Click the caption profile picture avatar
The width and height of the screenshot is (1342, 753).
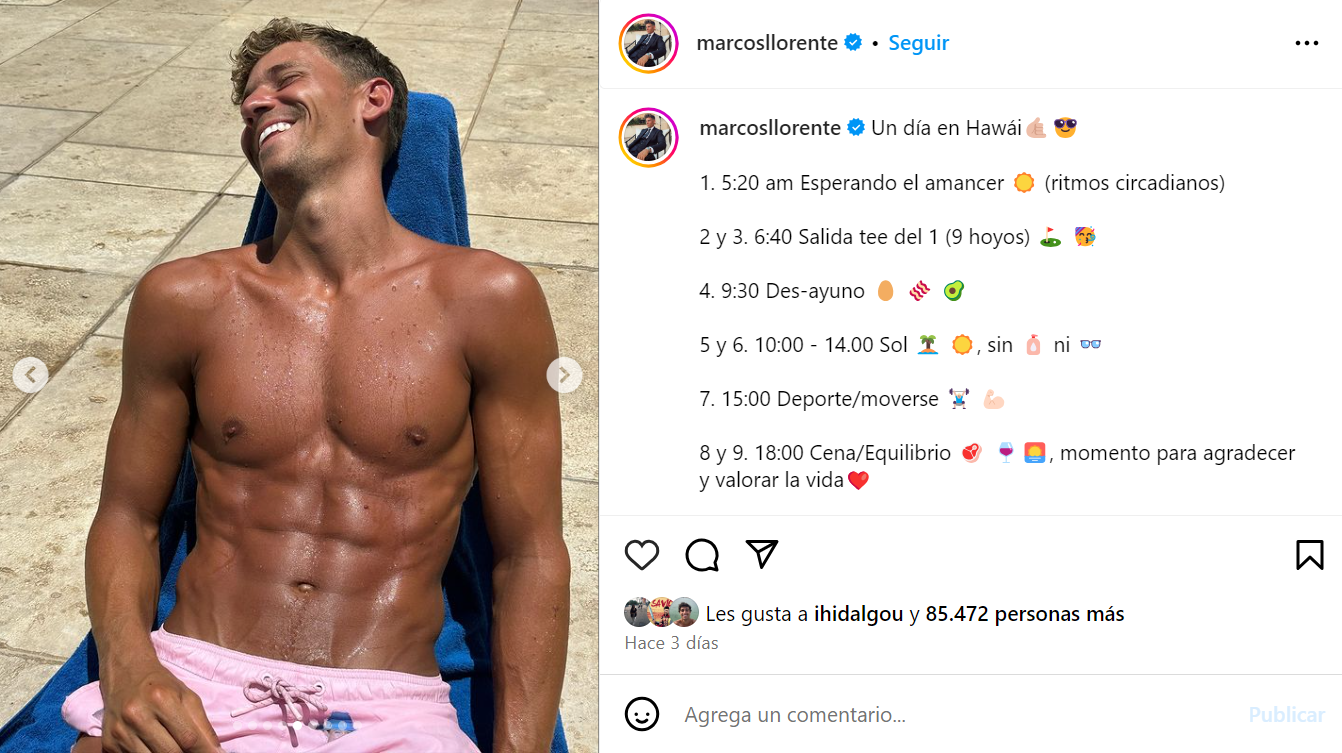(649, 137)
